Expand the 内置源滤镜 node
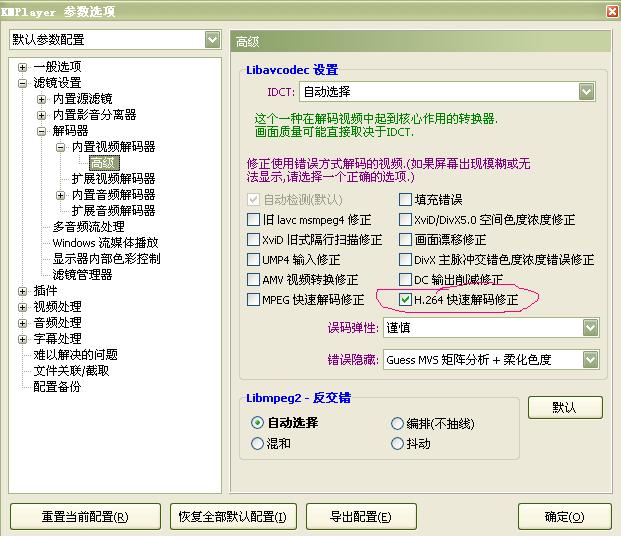Viewport: 621px width, 536px height. click(42, 99)
